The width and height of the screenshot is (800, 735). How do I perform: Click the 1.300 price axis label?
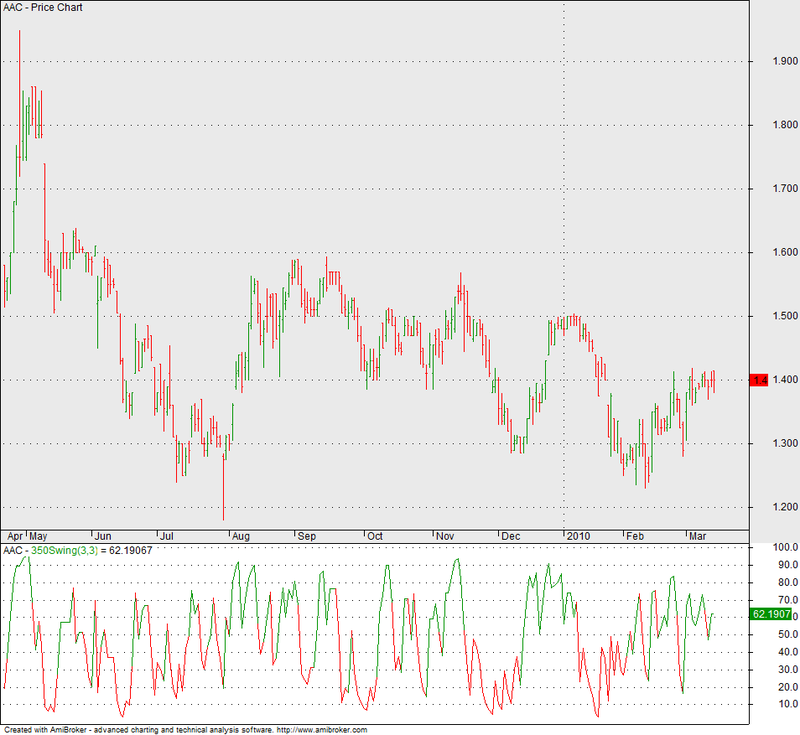(x=785, y=443)
